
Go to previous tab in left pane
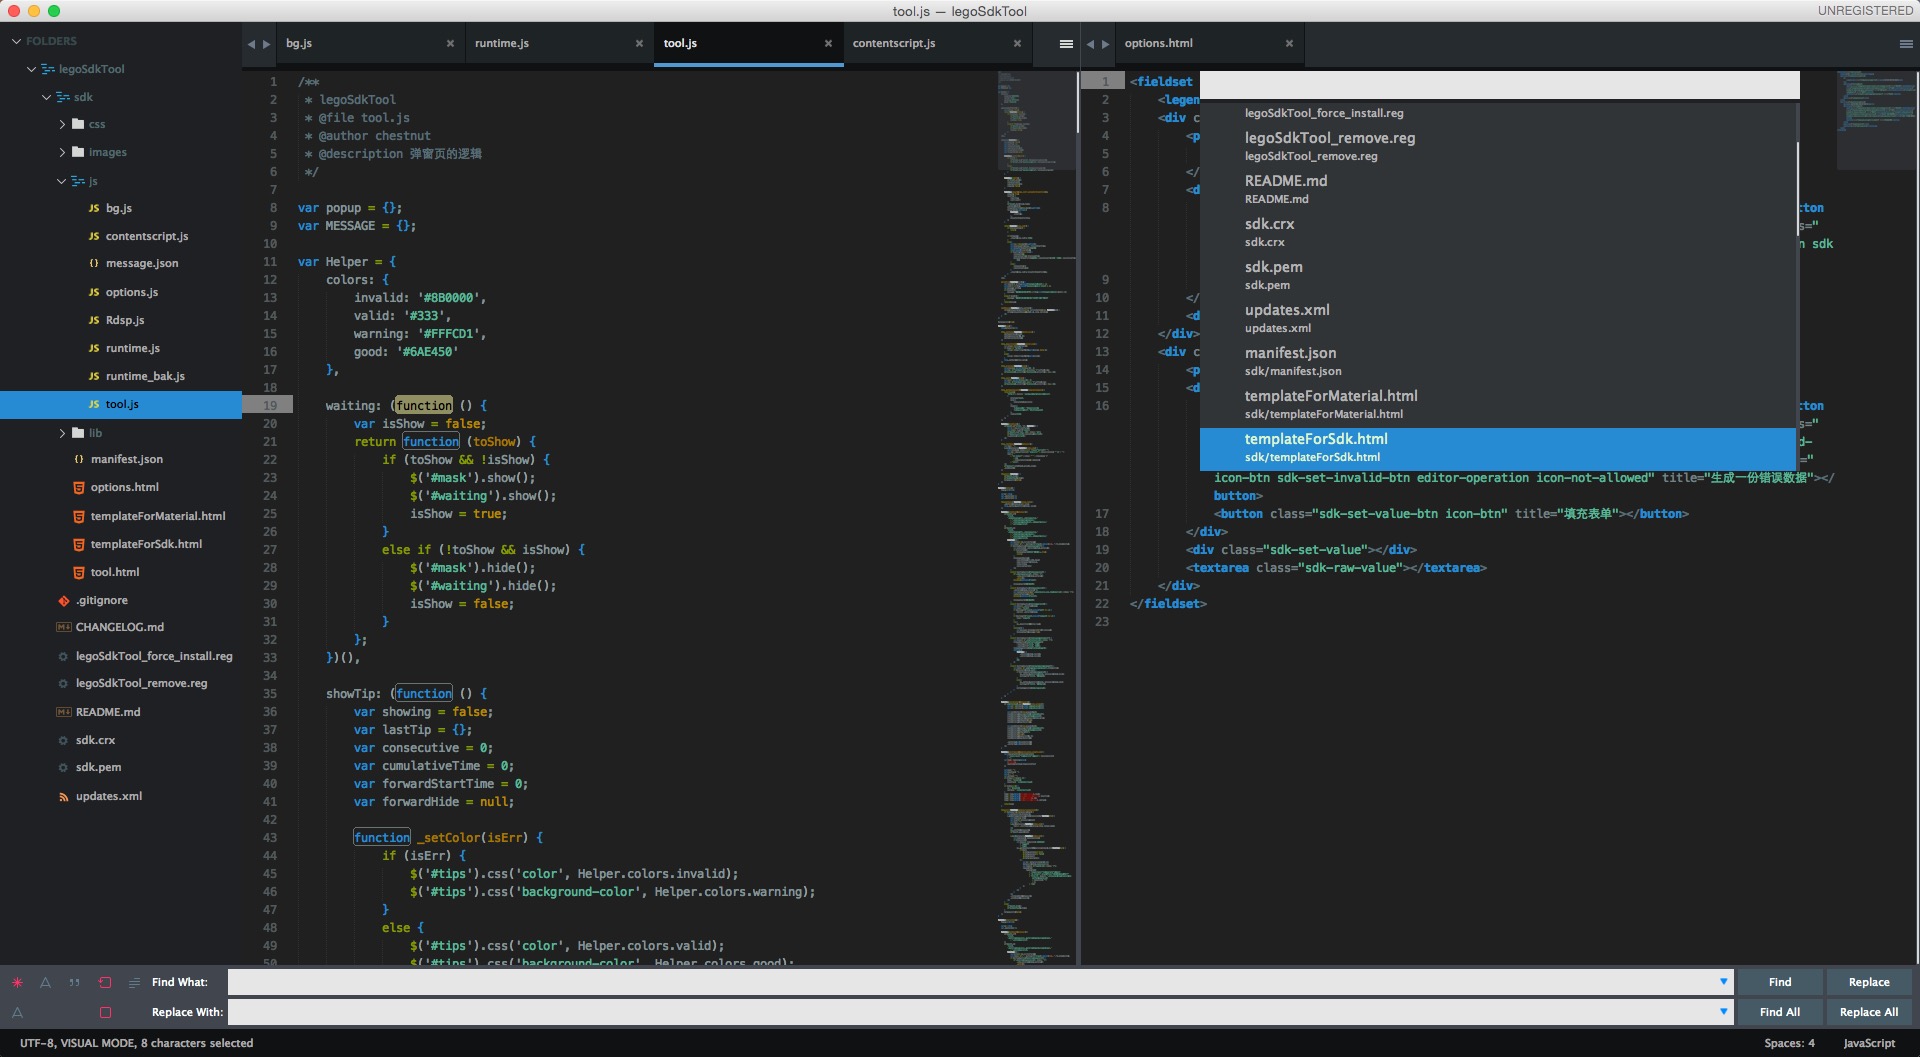coord(251,44)
